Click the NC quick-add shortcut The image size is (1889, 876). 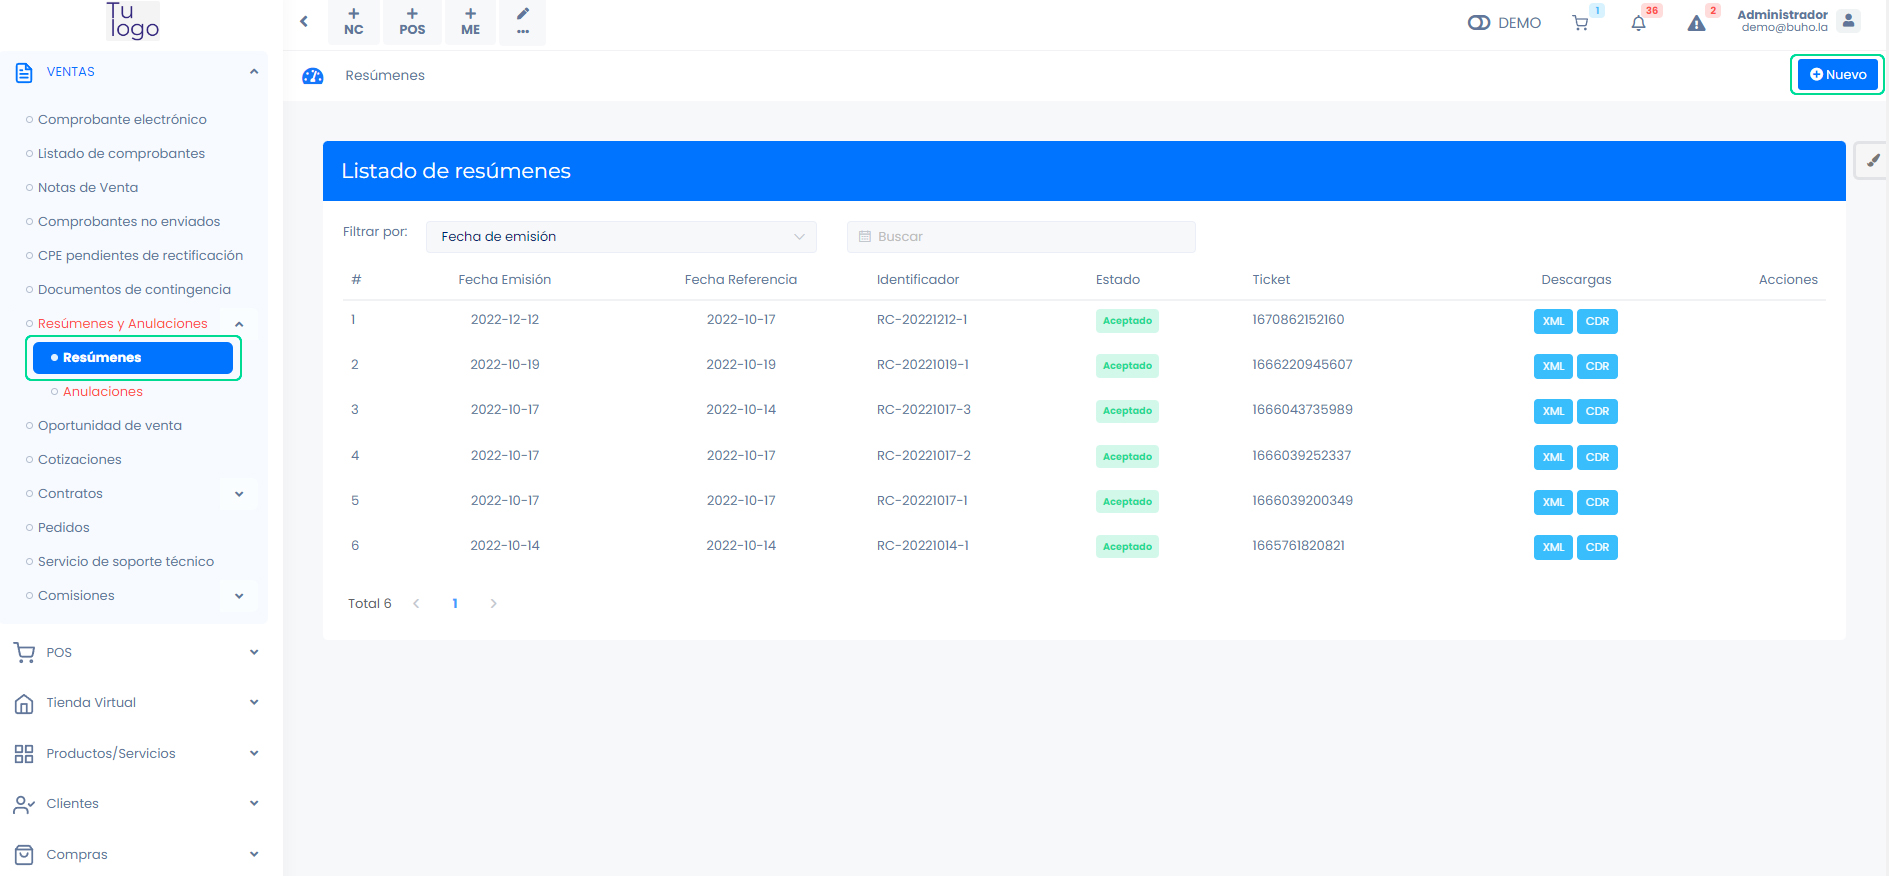353,22
